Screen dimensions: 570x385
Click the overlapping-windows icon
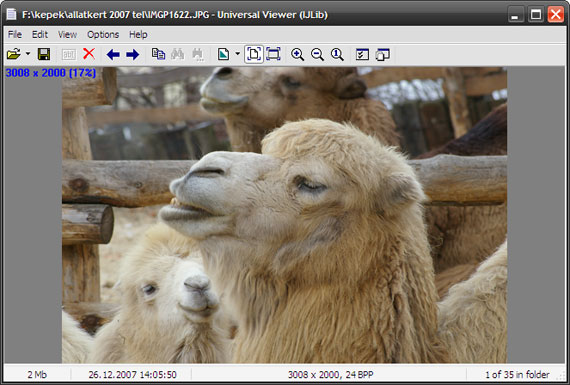(x=382, y=55)
